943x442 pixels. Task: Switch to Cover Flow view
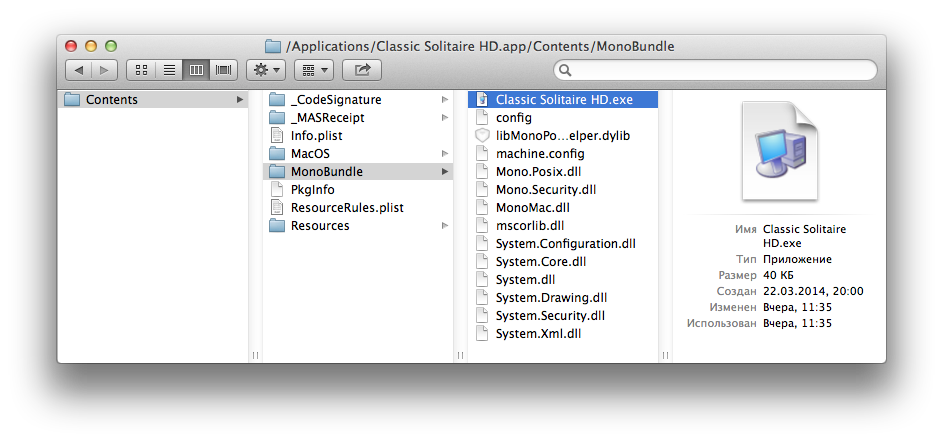tap(223, 70)
